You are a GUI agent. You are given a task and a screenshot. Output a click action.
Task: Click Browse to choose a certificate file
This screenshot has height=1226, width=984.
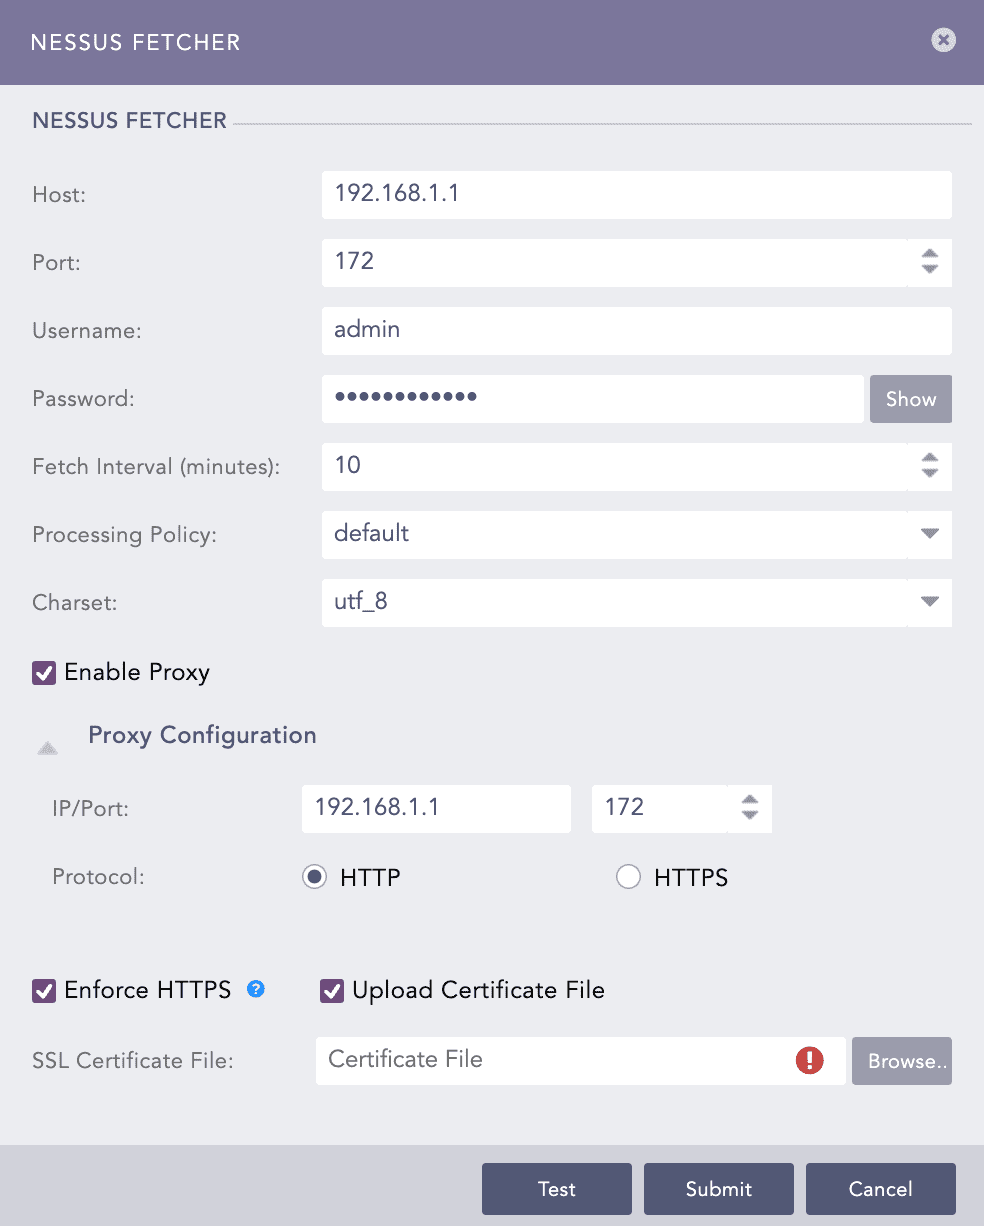pyautogui.click(x=901, y=1060)
